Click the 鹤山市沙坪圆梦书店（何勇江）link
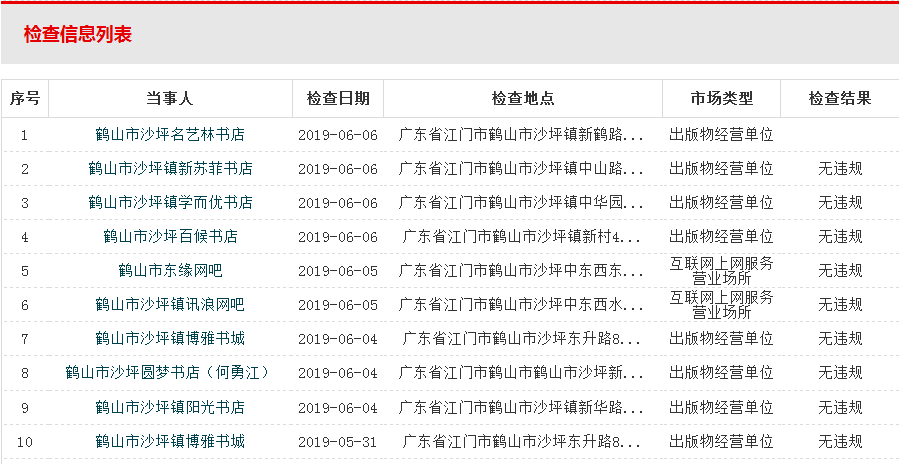899x464 pixels. pos(170,373)
